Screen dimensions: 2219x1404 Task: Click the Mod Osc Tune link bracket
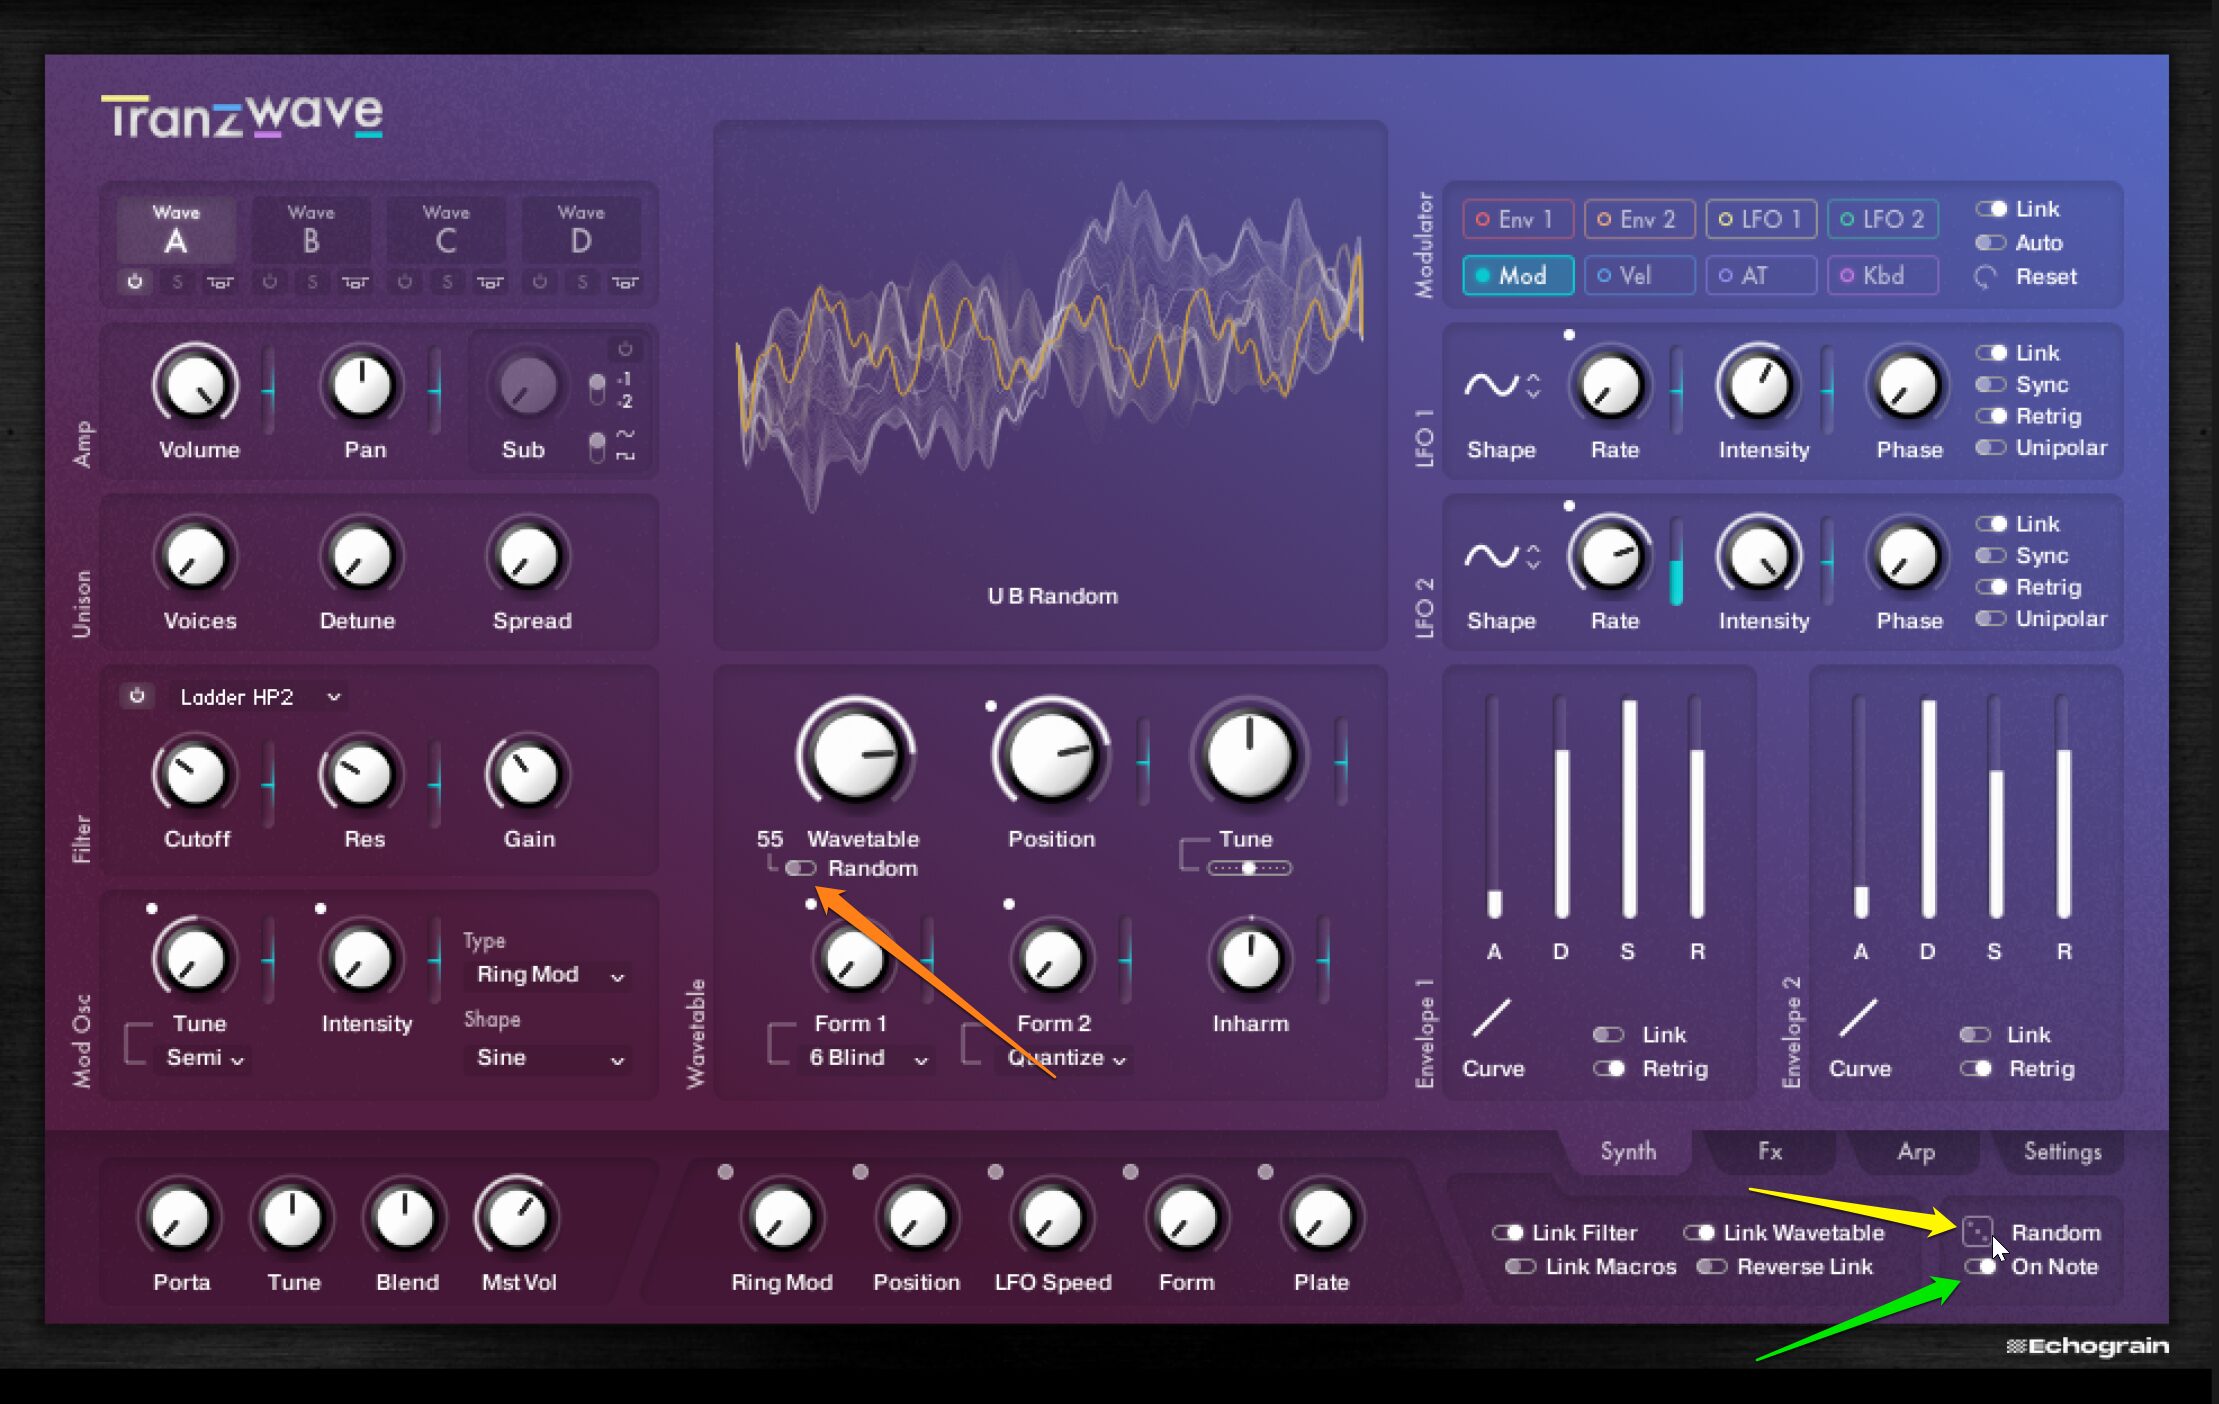(137, 1043)
